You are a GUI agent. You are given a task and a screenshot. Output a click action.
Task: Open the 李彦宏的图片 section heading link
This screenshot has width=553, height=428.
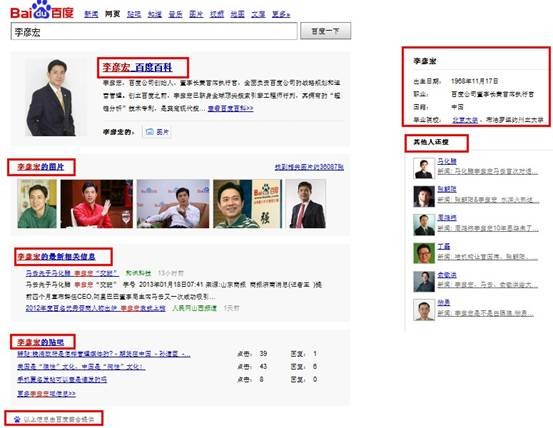click(41, 167)
